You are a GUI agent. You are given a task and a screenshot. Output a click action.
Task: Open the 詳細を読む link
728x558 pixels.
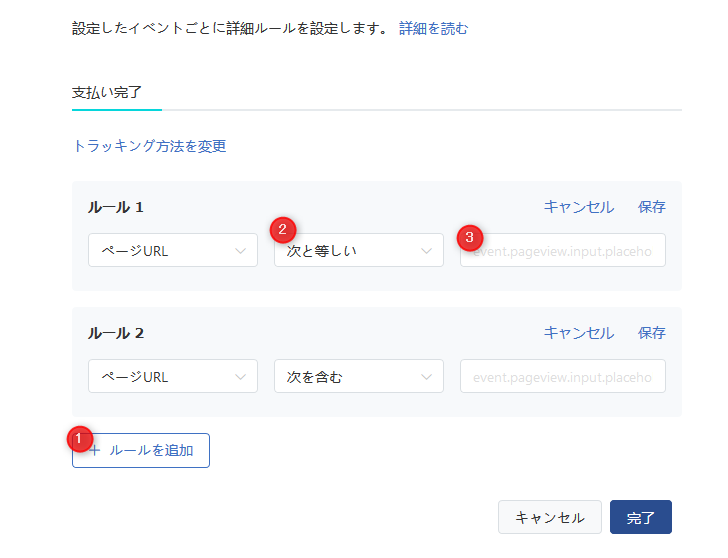(433, 29)
